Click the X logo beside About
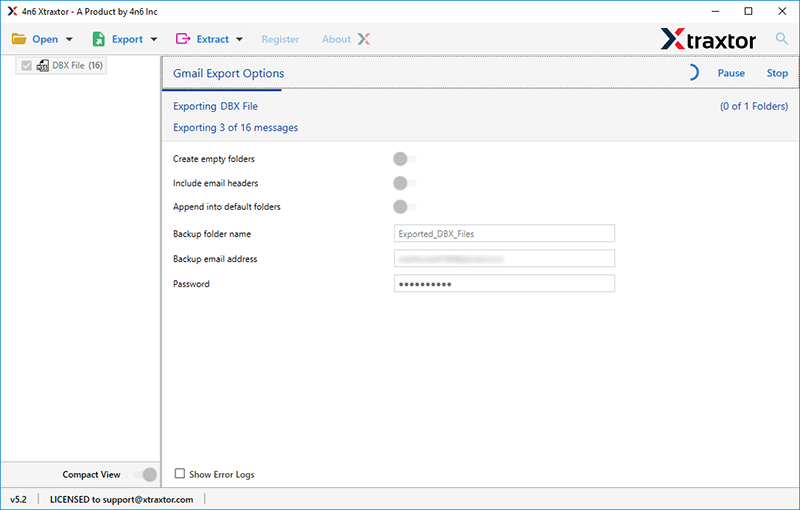The width and height of the screenshot is (800, 510). (x=364, y=39)
